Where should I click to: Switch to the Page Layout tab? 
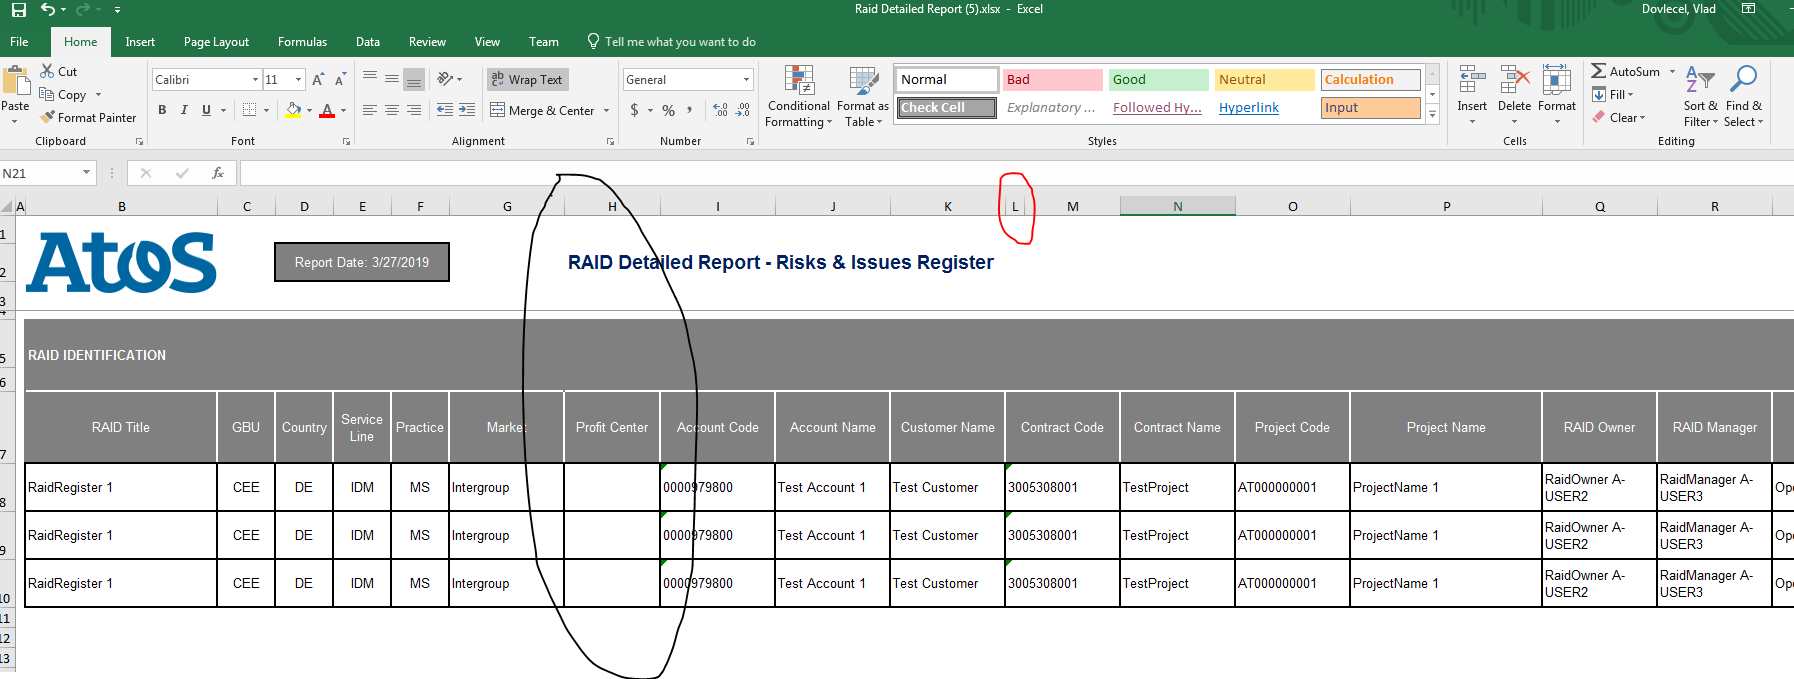pos(216,42)
